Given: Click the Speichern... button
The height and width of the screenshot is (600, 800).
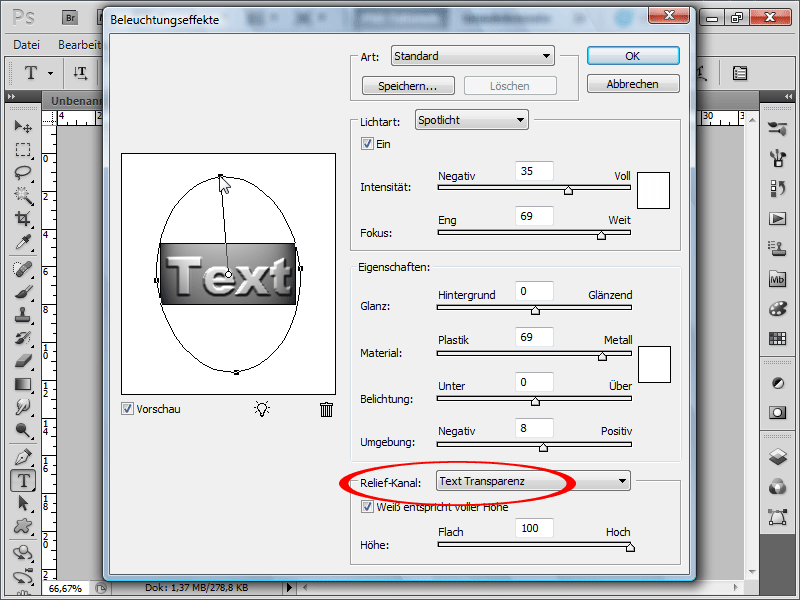Looking at the screenshot, I should (x=408, y=86).
